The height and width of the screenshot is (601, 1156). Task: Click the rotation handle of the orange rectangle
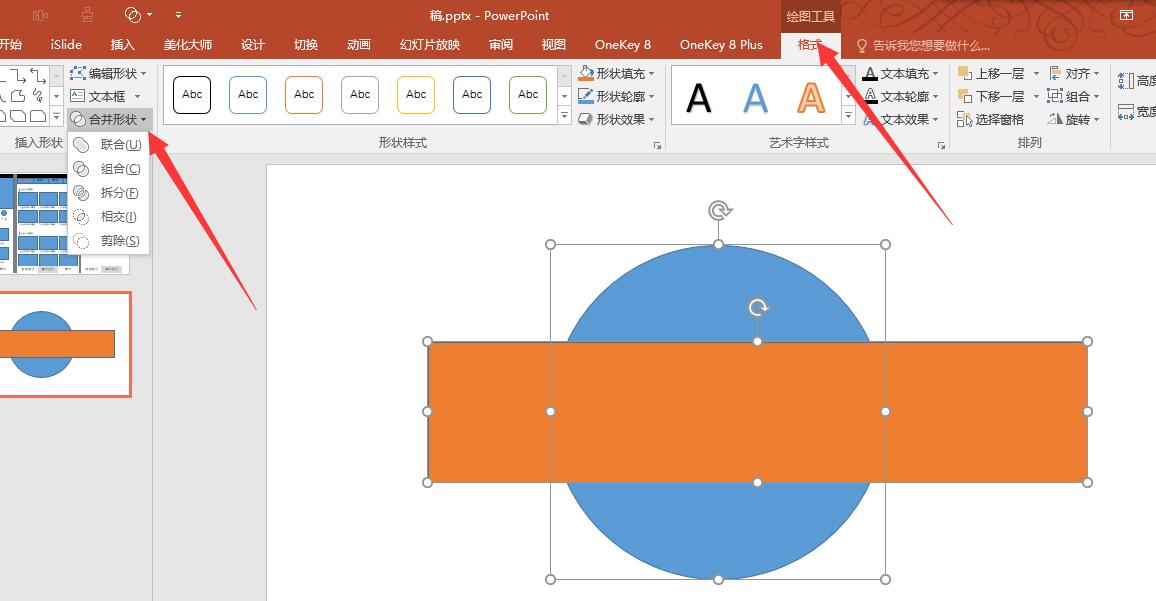[x=758, y=307]
